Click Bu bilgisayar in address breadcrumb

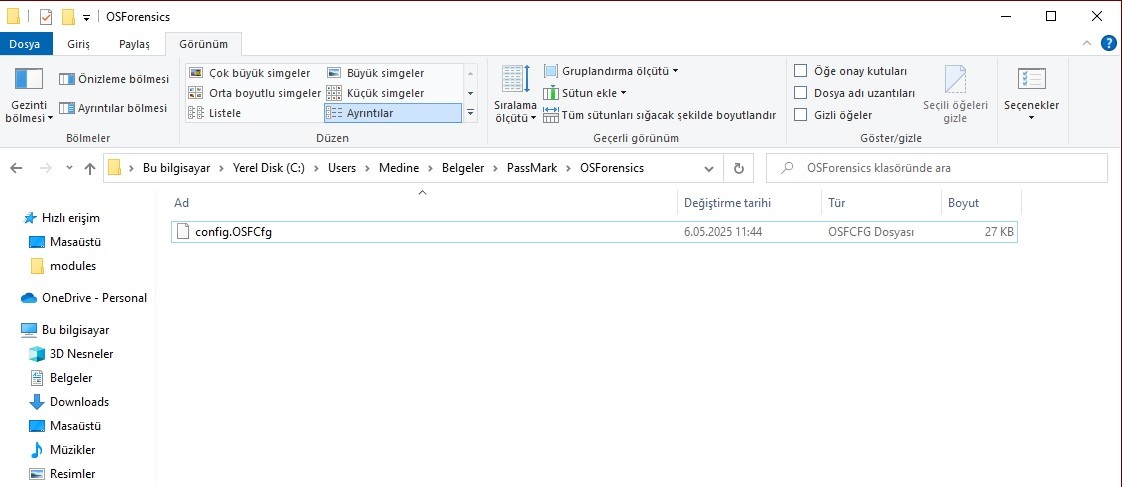pos(177,169)
